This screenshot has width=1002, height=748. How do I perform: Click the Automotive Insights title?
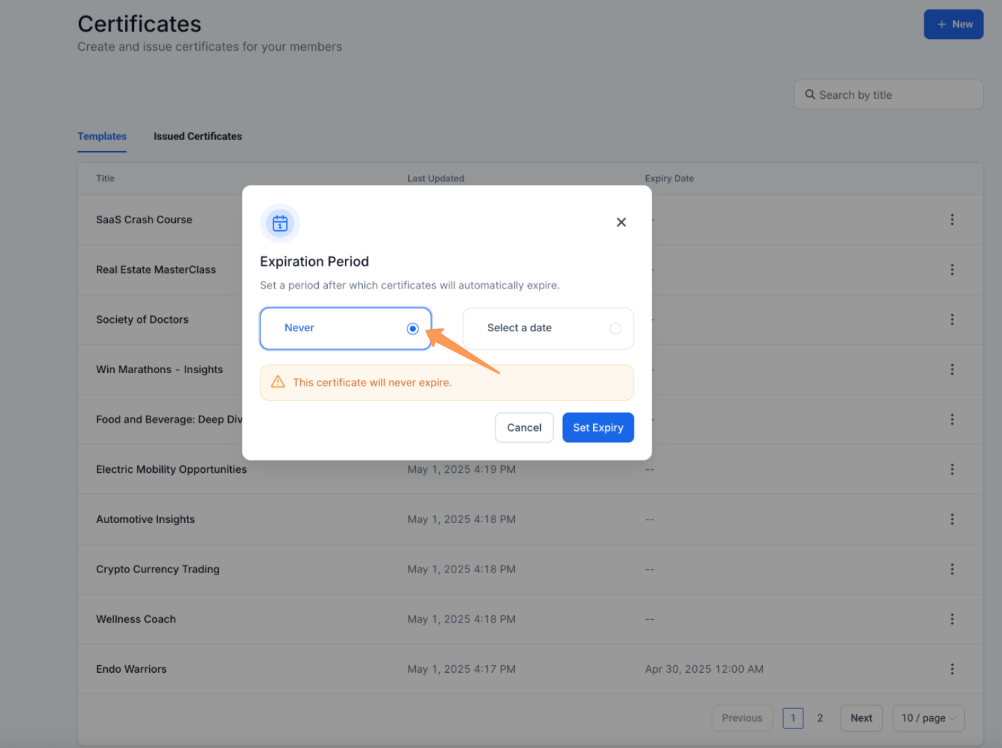145,519
